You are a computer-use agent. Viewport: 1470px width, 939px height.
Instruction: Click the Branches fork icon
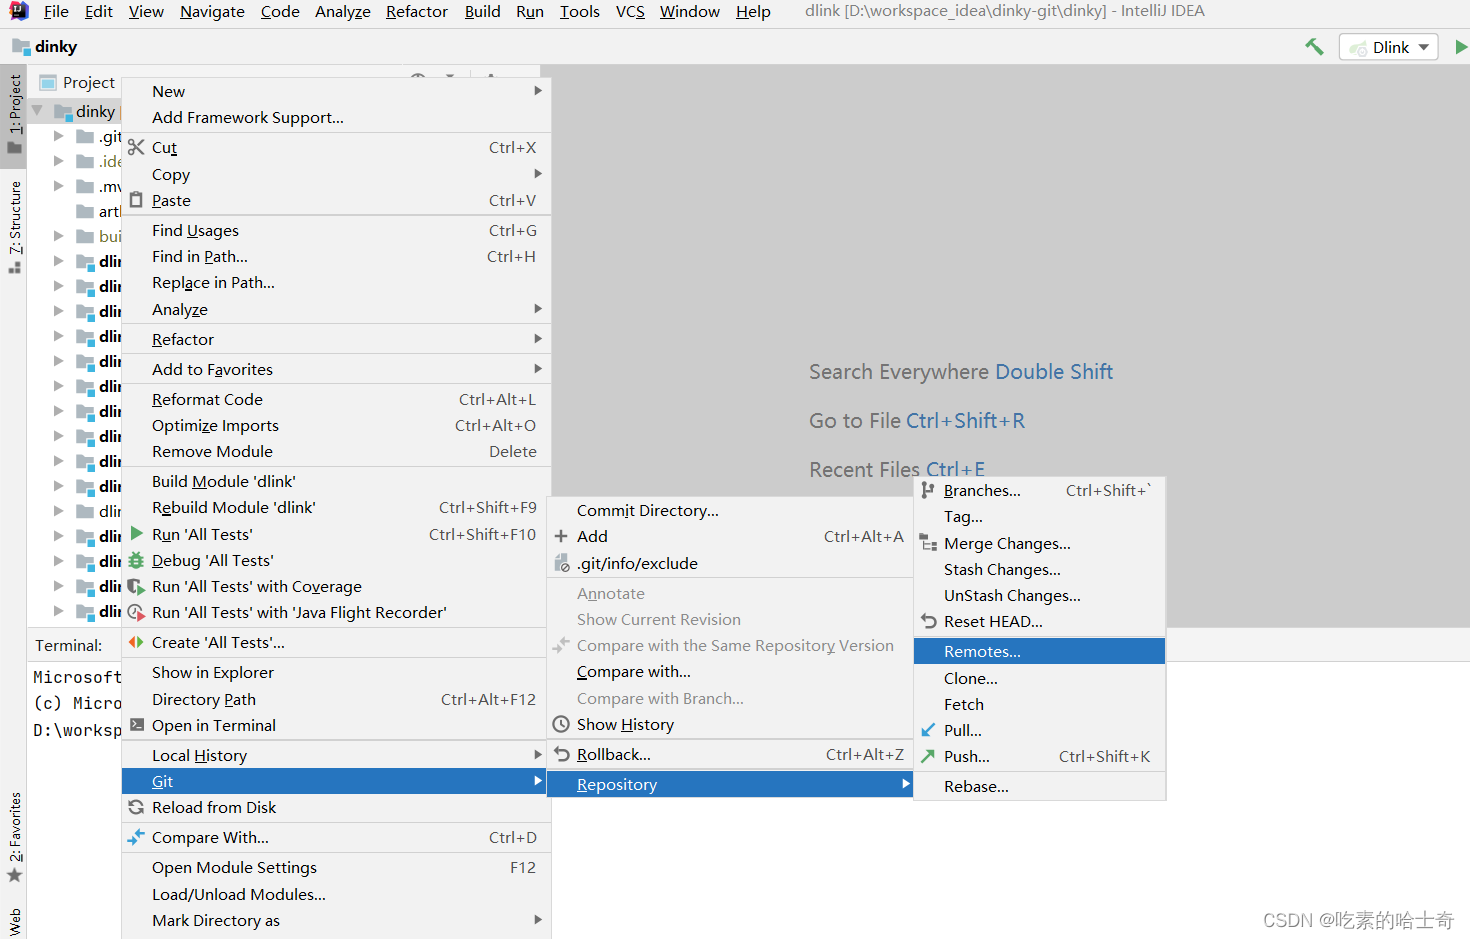click(x=928, y=490)
